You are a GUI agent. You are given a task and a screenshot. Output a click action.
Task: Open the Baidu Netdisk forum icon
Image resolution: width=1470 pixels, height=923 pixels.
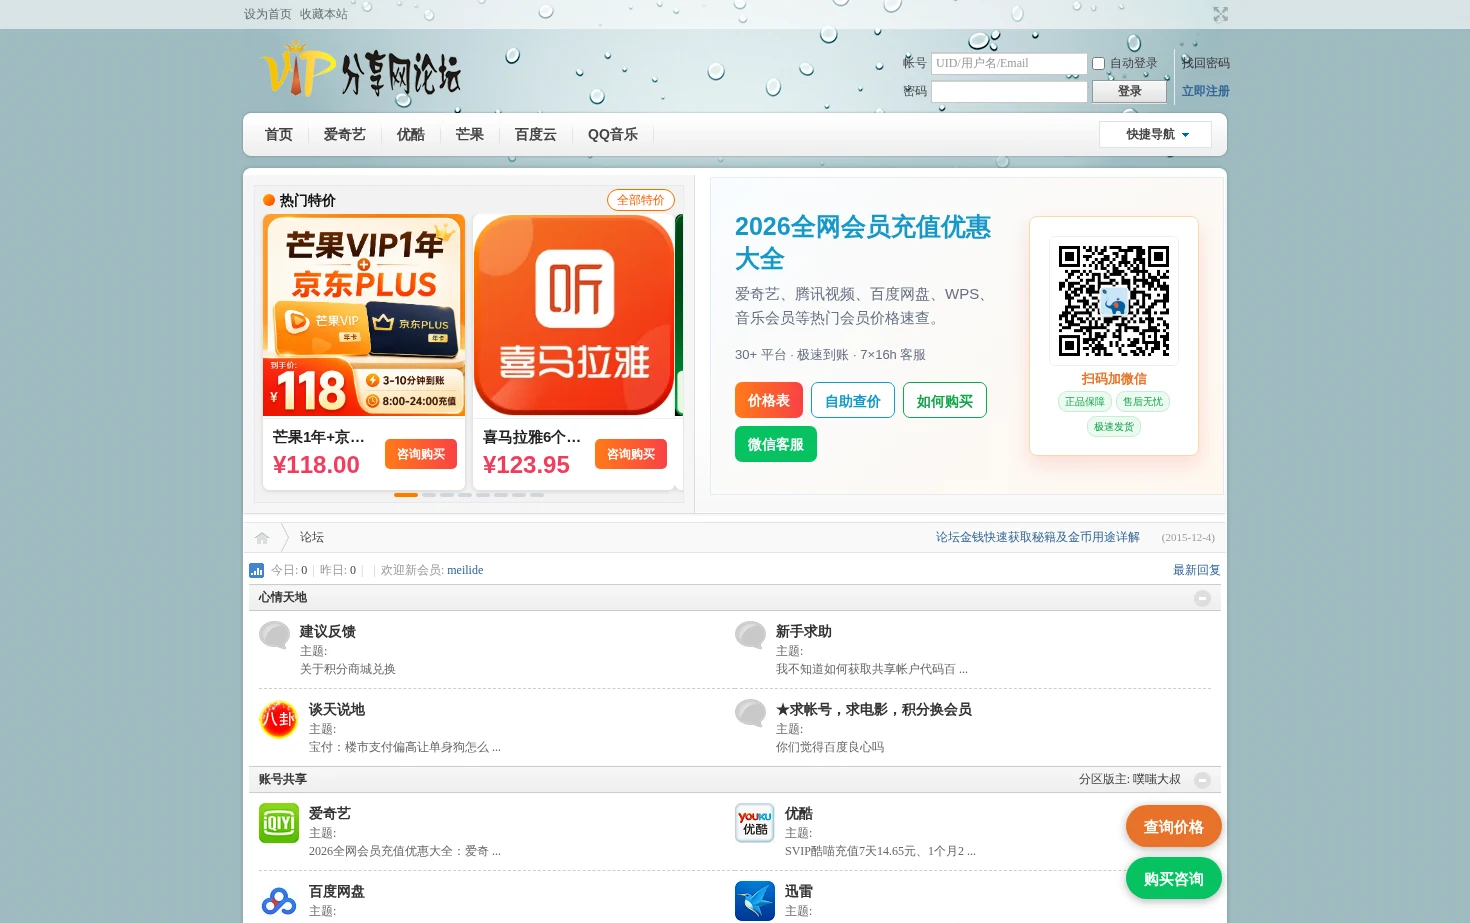point(279,901)
